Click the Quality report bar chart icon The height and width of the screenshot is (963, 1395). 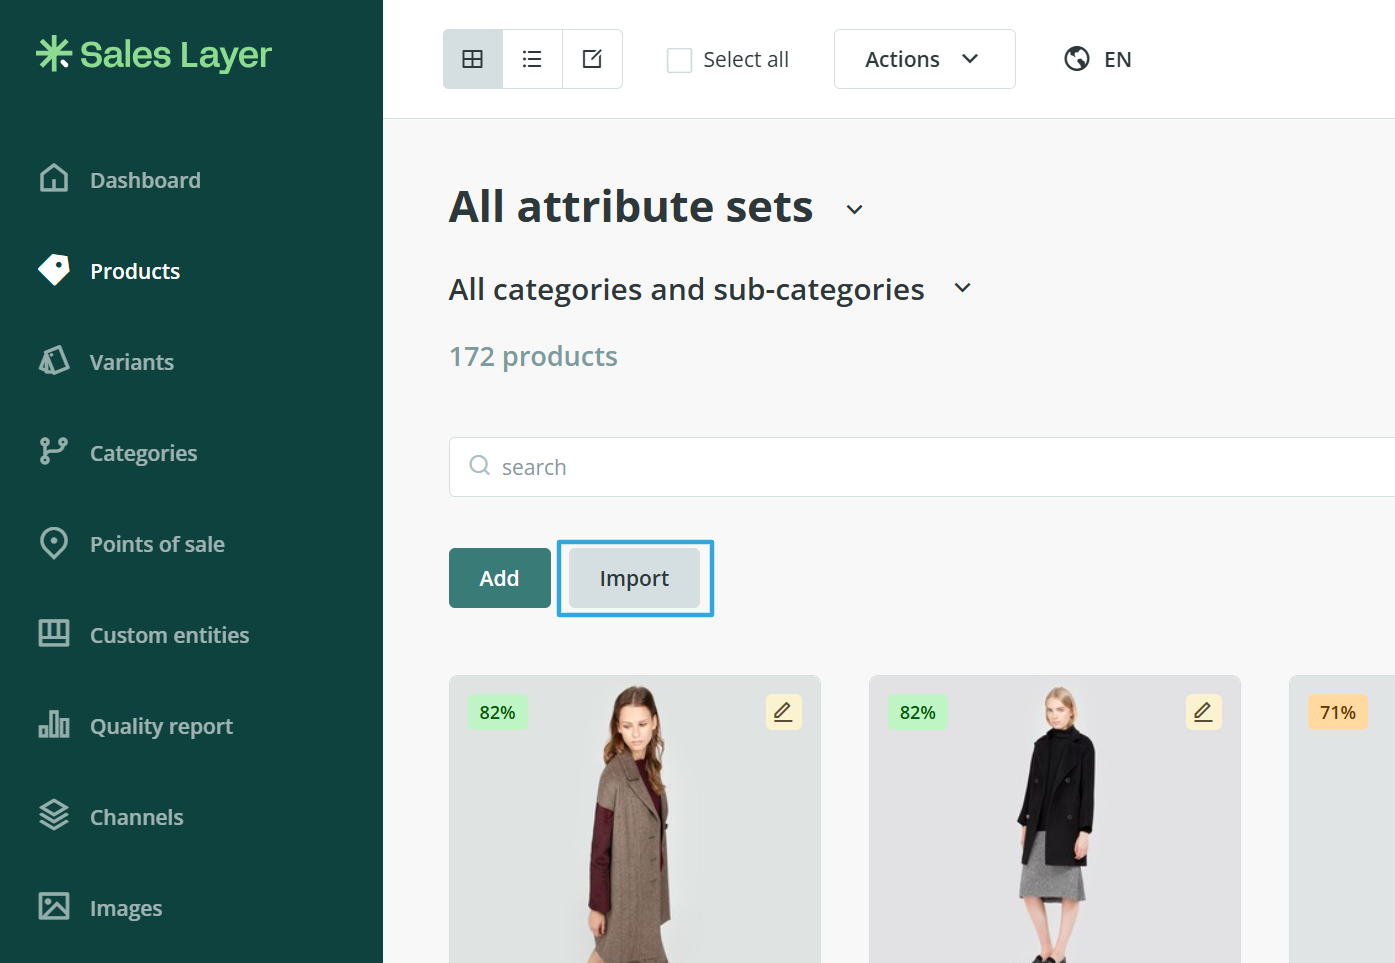[54, 724]
